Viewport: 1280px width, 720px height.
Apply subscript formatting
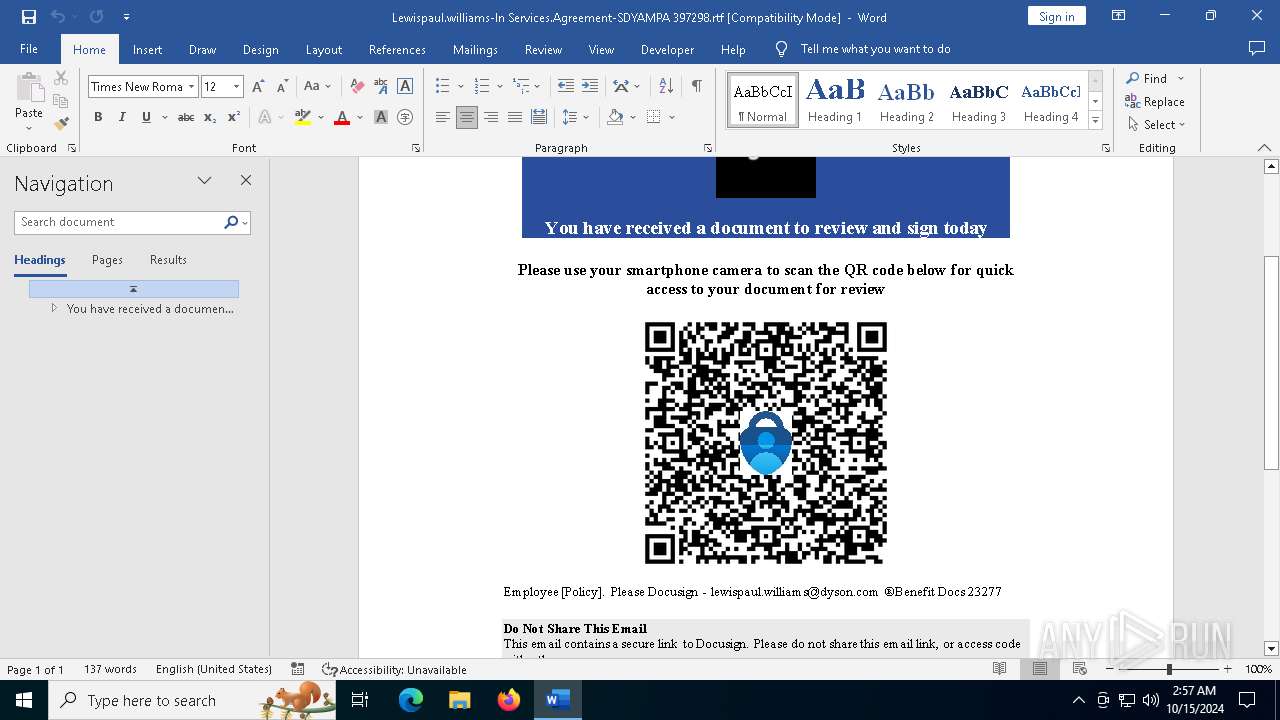tap(210, 117)
